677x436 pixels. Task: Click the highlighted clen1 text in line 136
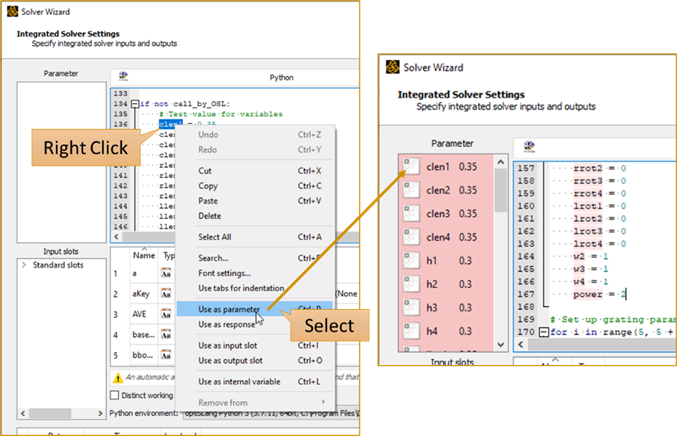tap(171, 124)
